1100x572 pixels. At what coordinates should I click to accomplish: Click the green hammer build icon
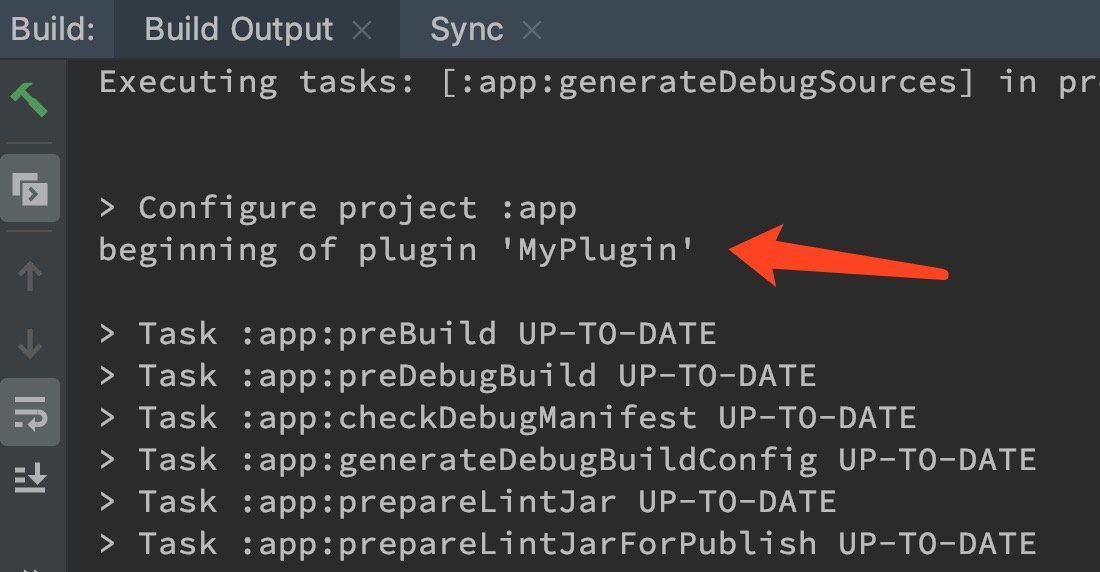pyautogui.click(x=29, y=99)
